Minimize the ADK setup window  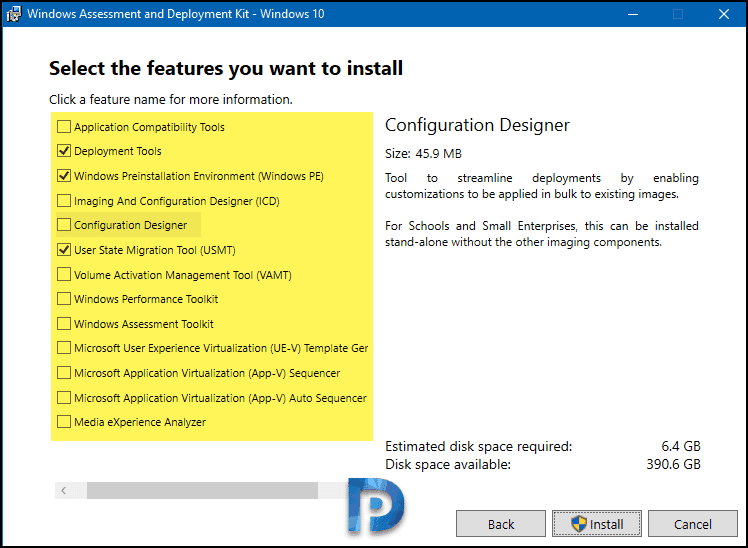(633, 14)
